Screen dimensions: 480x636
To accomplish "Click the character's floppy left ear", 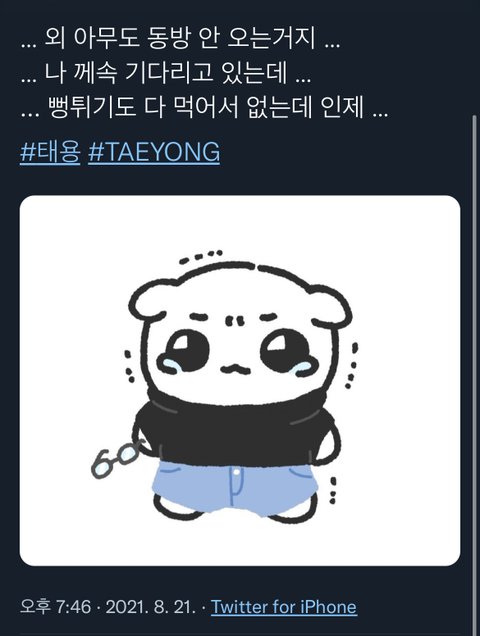I will 151,301.
